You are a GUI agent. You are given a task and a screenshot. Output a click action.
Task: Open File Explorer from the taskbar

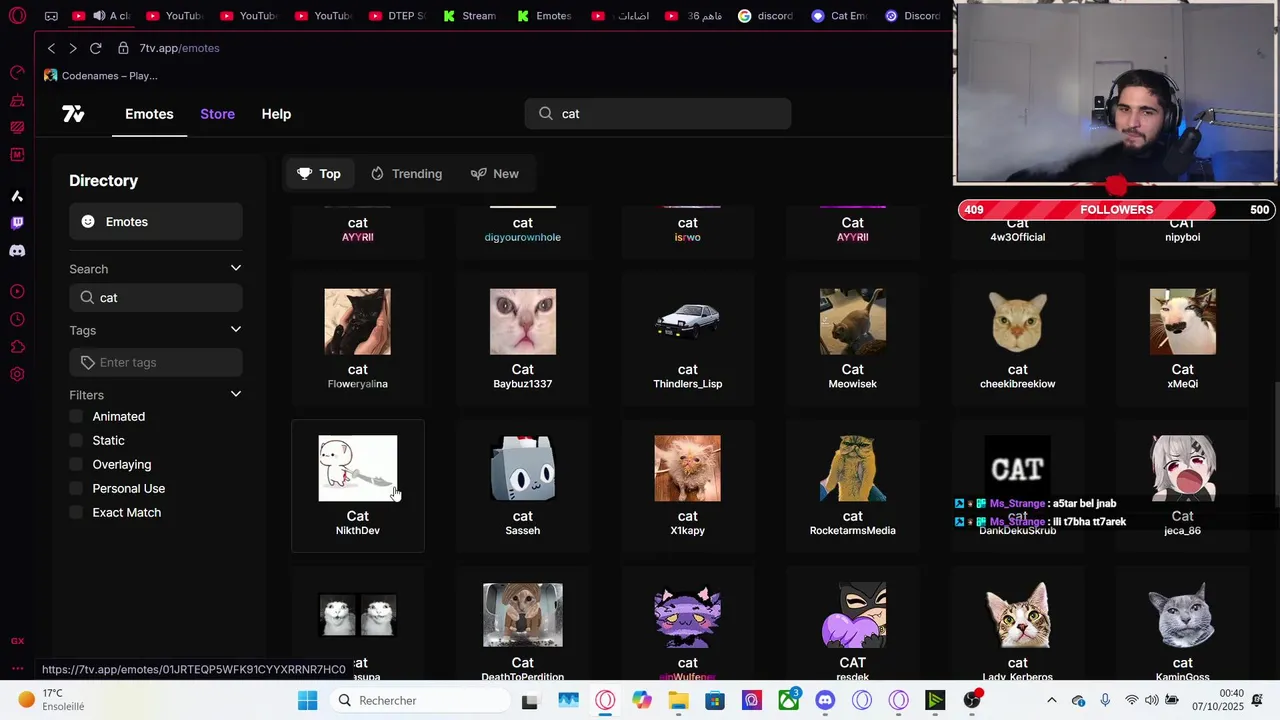pos(678,700)
